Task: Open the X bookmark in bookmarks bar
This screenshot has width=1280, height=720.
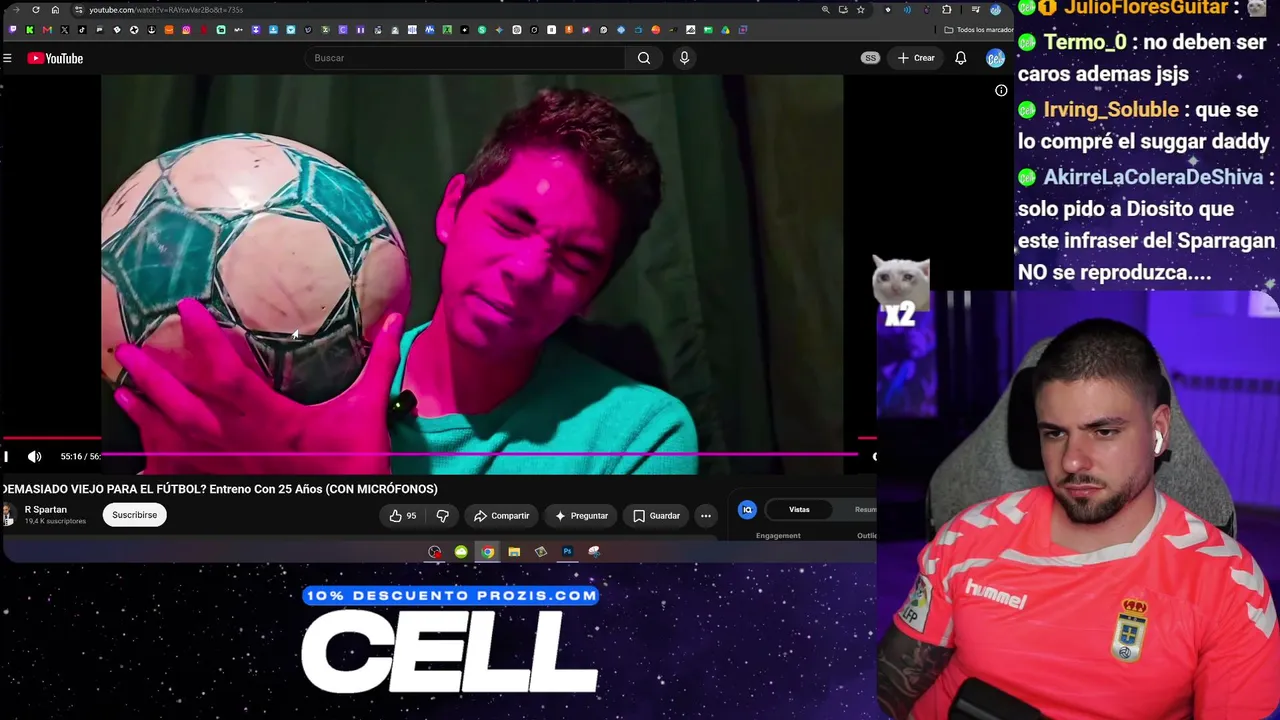Action: click(65, 30)
